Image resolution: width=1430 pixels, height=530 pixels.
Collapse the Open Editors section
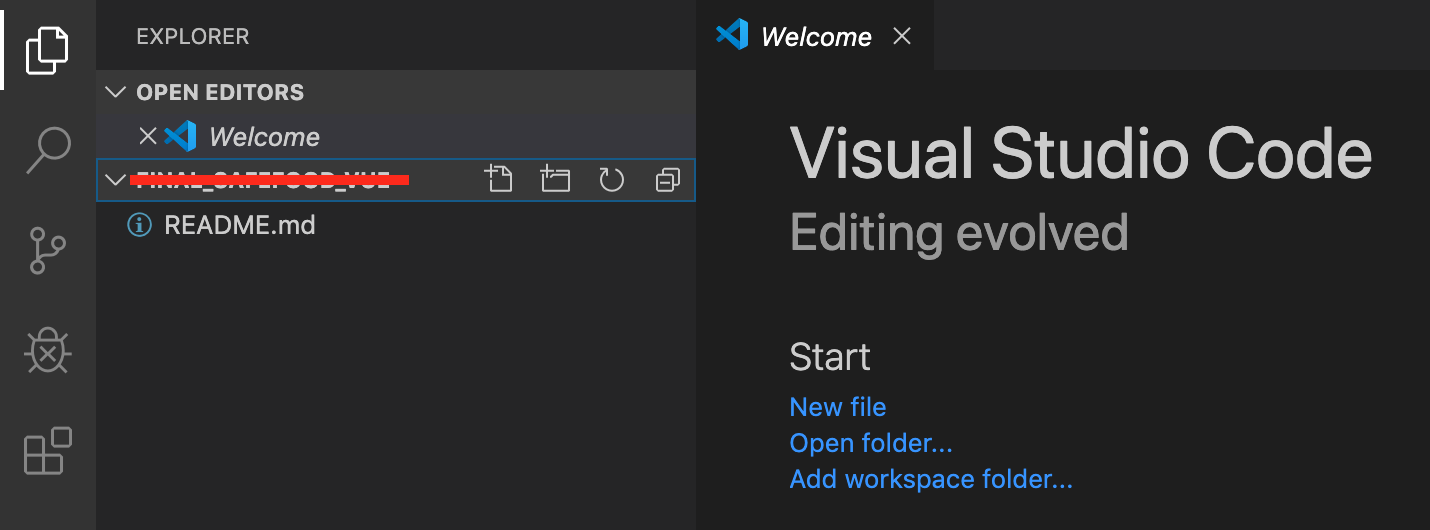pyautogui.click(x=116, y=92)
